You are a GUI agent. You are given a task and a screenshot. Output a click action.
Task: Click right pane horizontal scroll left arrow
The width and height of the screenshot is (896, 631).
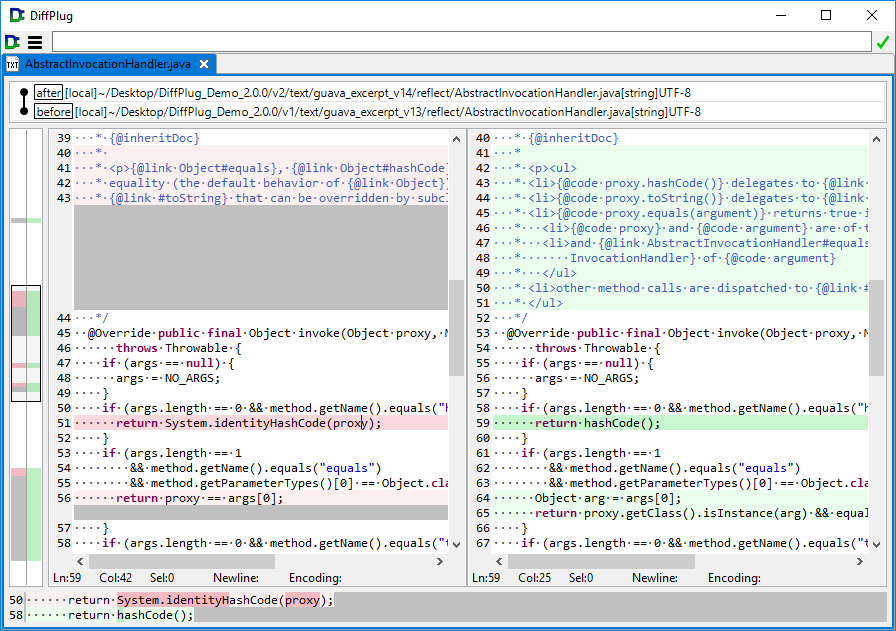[499, 561]
